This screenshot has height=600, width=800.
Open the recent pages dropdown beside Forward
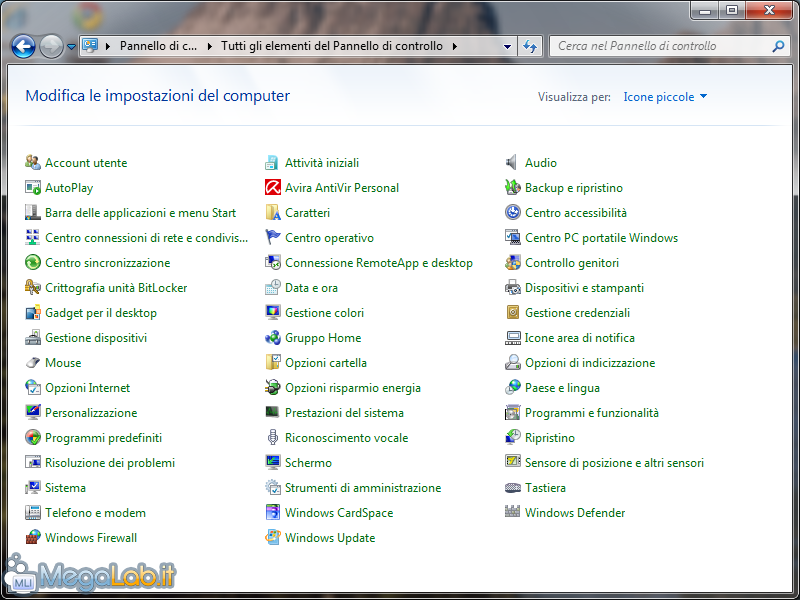(71, 47)
